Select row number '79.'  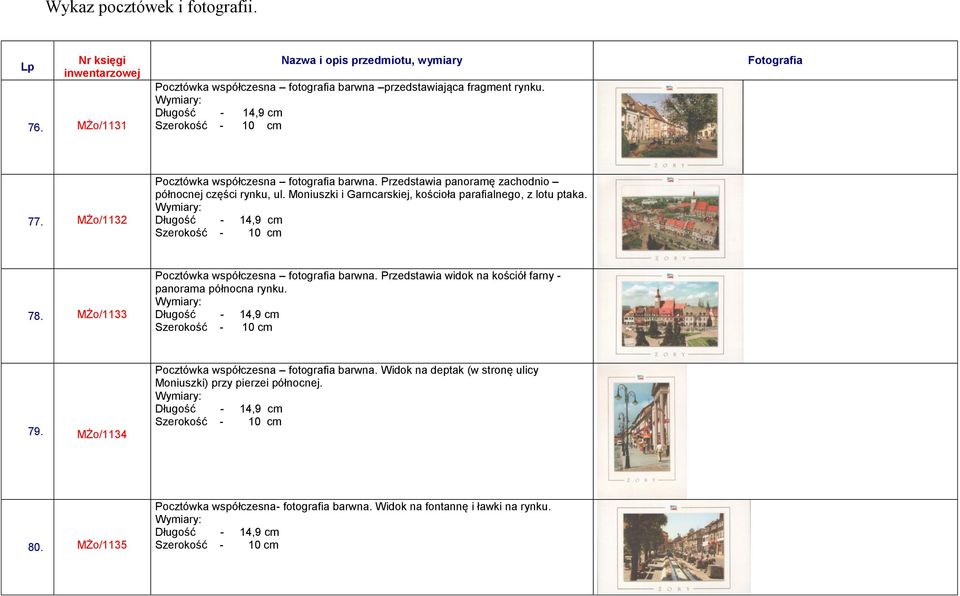(x=35, y=431)
